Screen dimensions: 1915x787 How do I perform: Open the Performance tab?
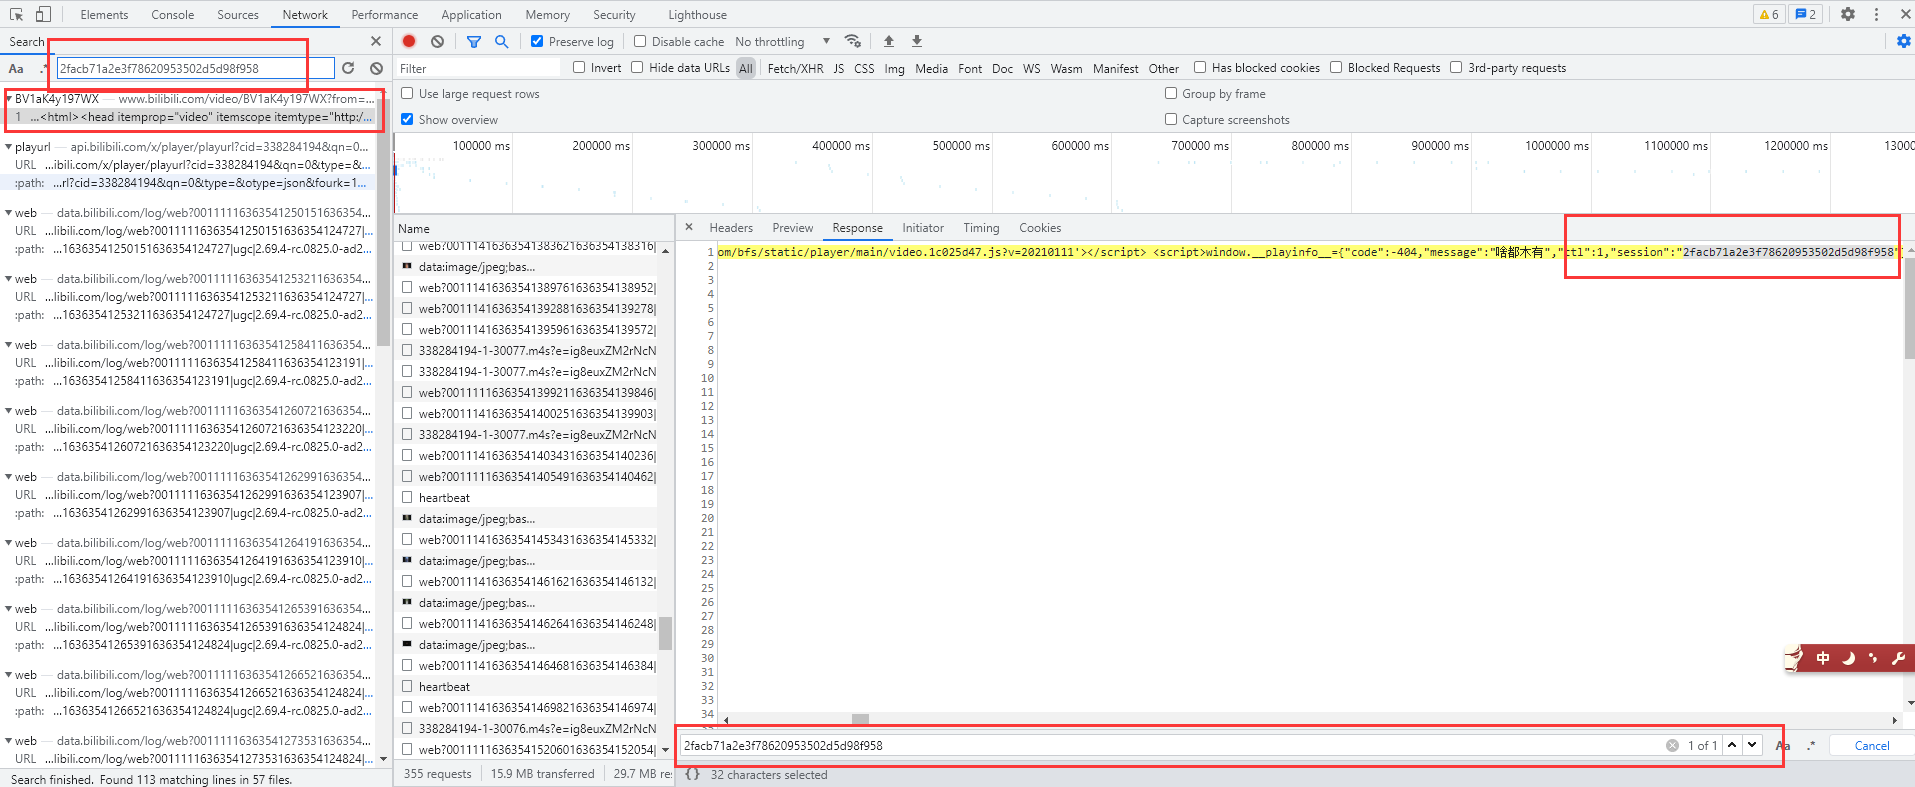(385, 15)
